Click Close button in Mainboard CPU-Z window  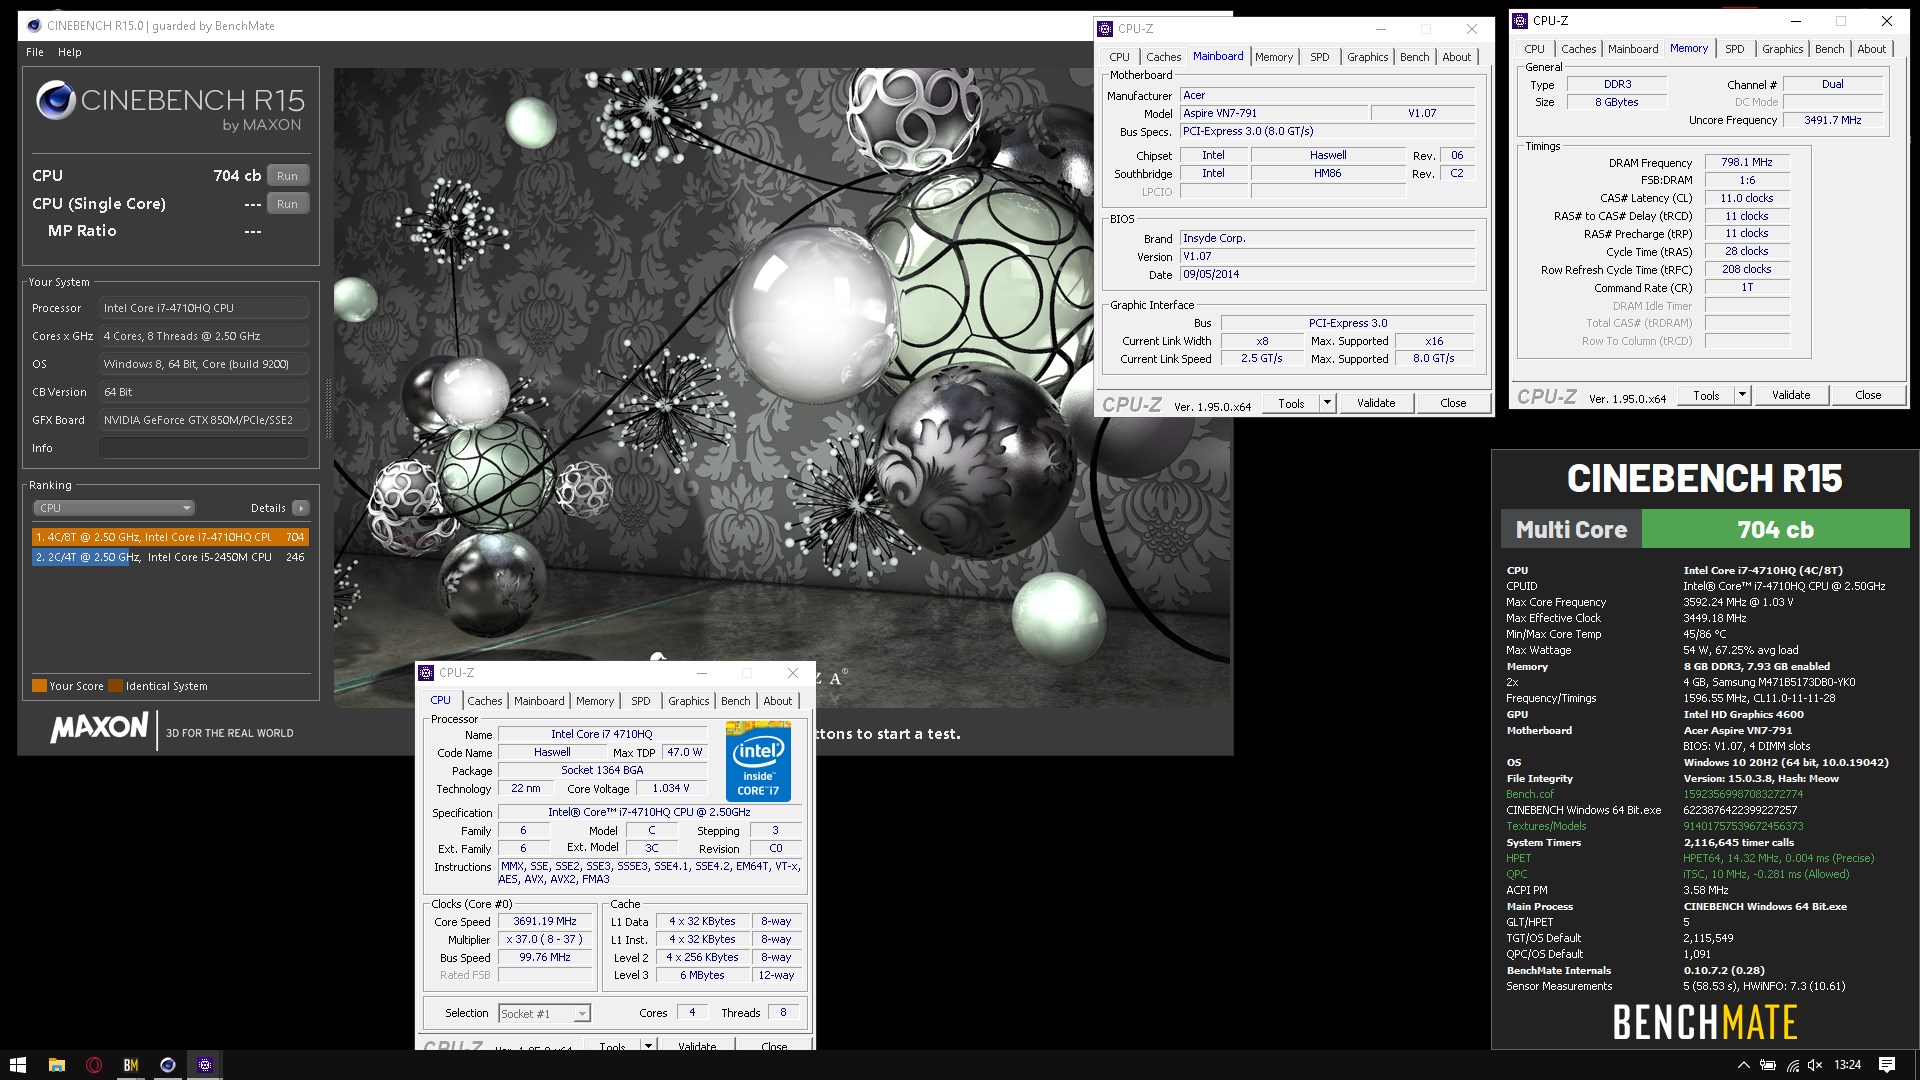coord(1453,403)
